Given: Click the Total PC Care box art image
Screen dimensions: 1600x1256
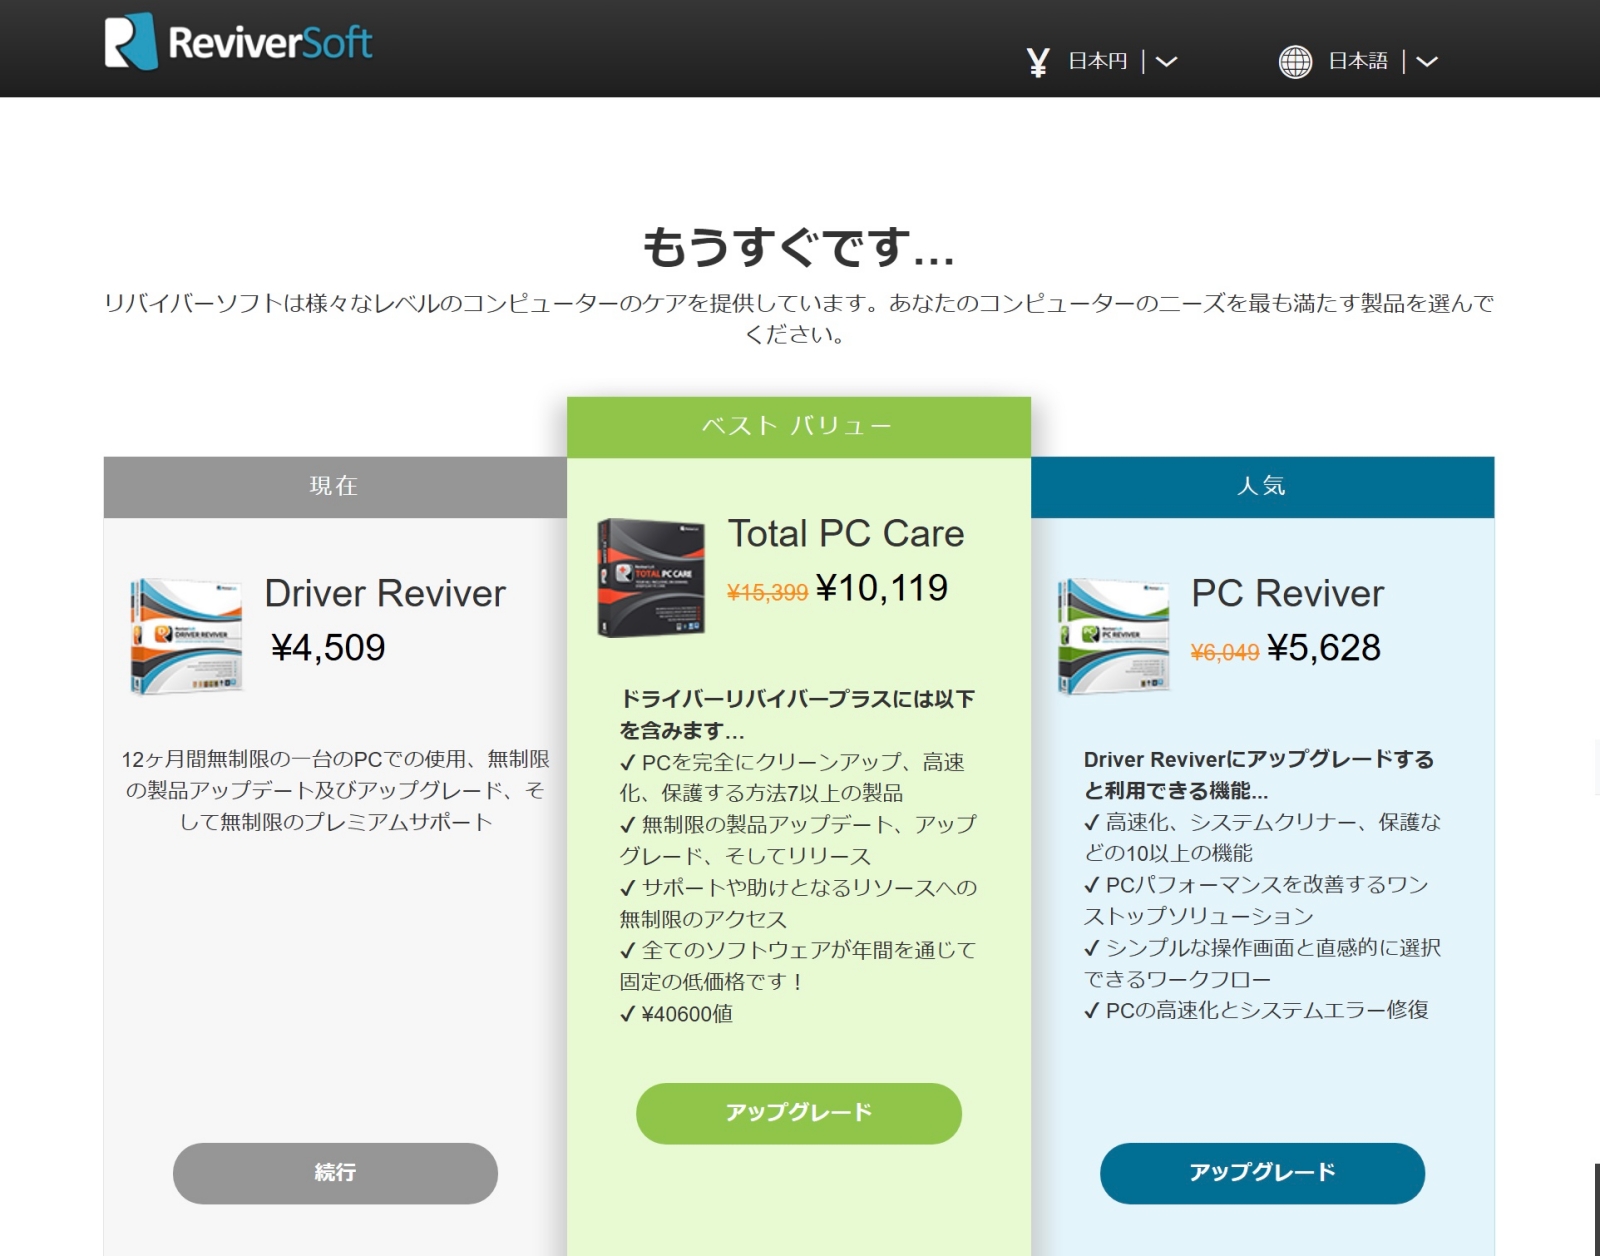Looking at the screenshot, I should (651, 578).
